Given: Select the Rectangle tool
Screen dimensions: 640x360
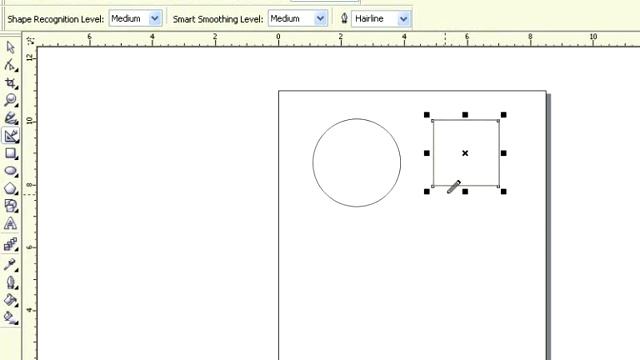Looking at the screenshot, I should (10, 153).
